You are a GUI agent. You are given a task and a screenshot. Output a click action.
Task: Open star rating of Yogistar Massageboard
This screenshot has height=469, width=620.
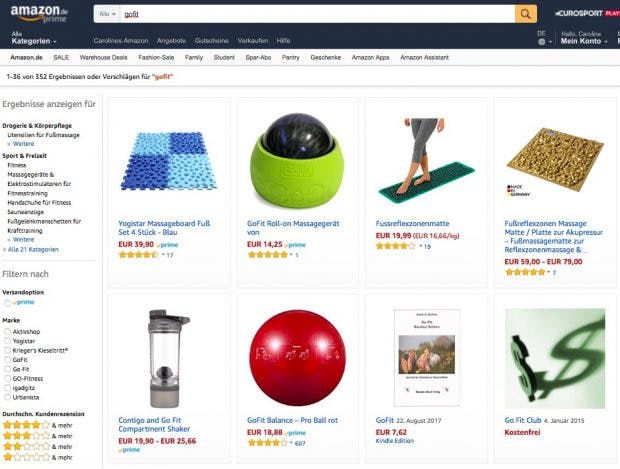[138, 255]
